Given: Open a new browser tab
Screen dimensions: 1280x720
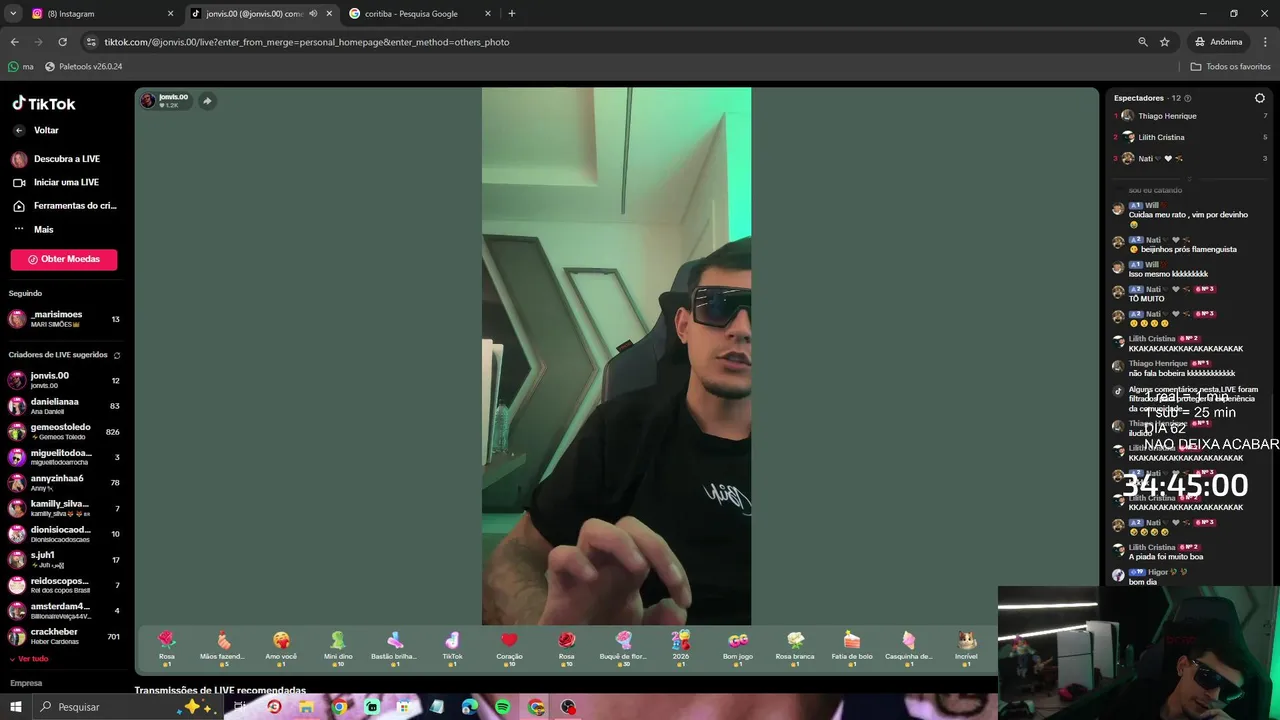Looking at the screenshot, I should pyautogui.click(x=512, y=14).
